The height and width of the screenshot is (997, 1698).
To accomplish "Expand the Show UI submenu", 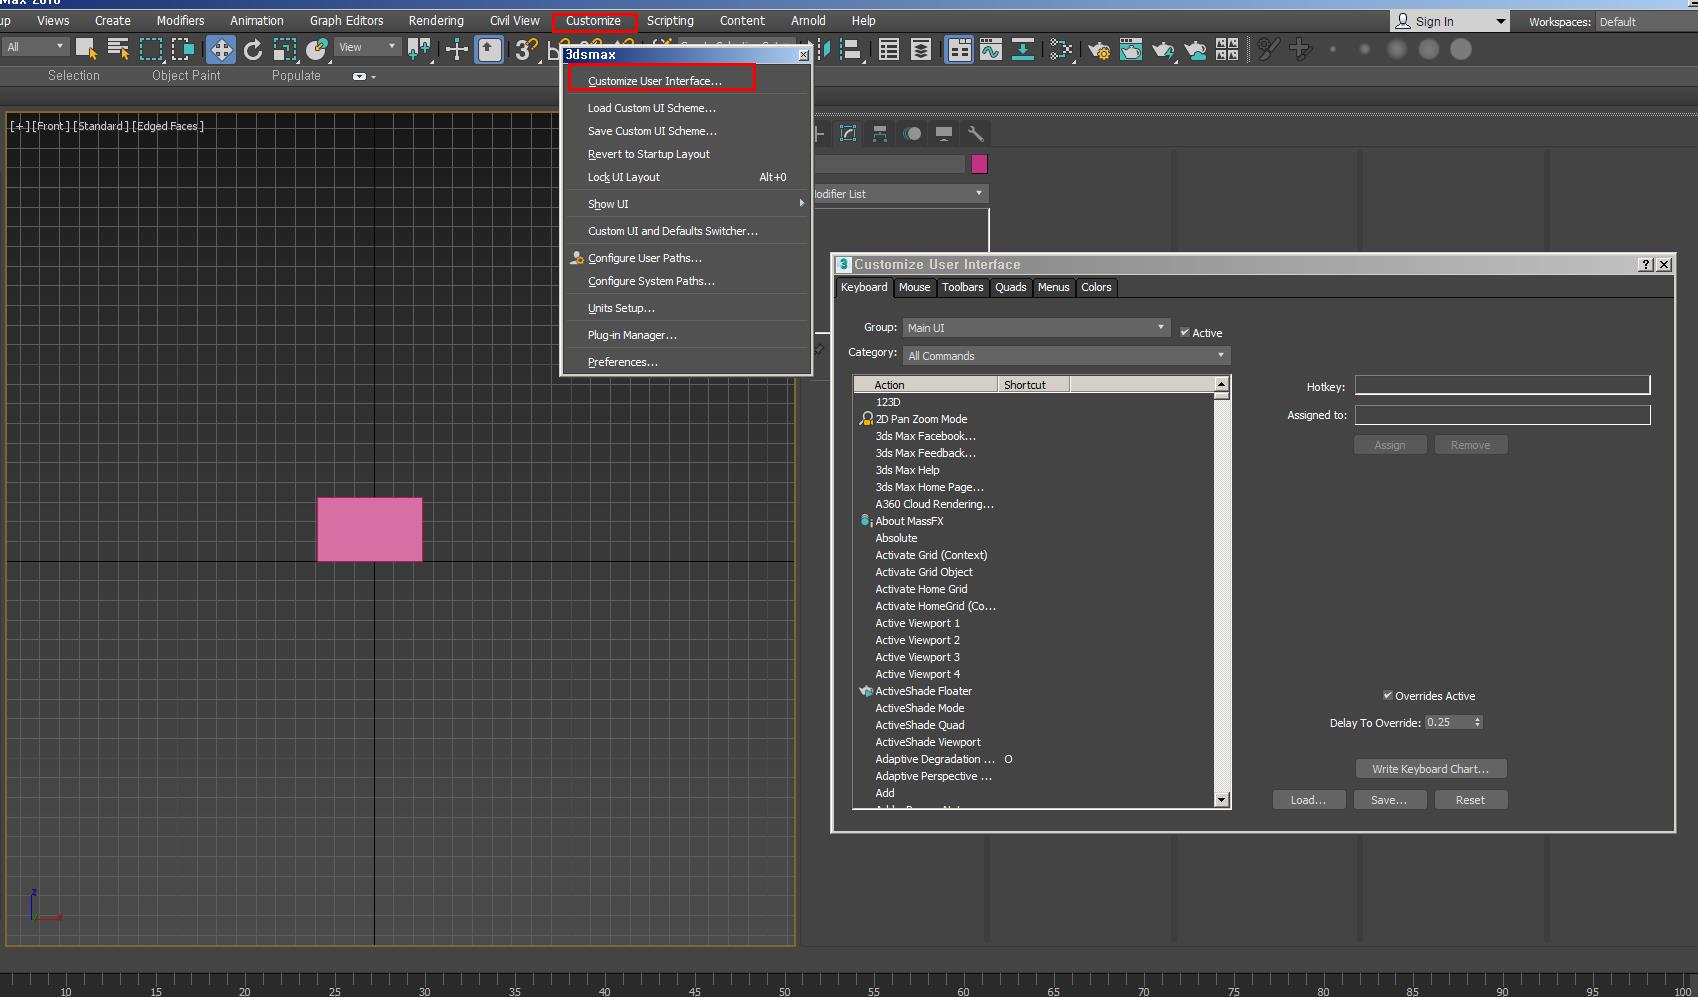I will 686,204.
